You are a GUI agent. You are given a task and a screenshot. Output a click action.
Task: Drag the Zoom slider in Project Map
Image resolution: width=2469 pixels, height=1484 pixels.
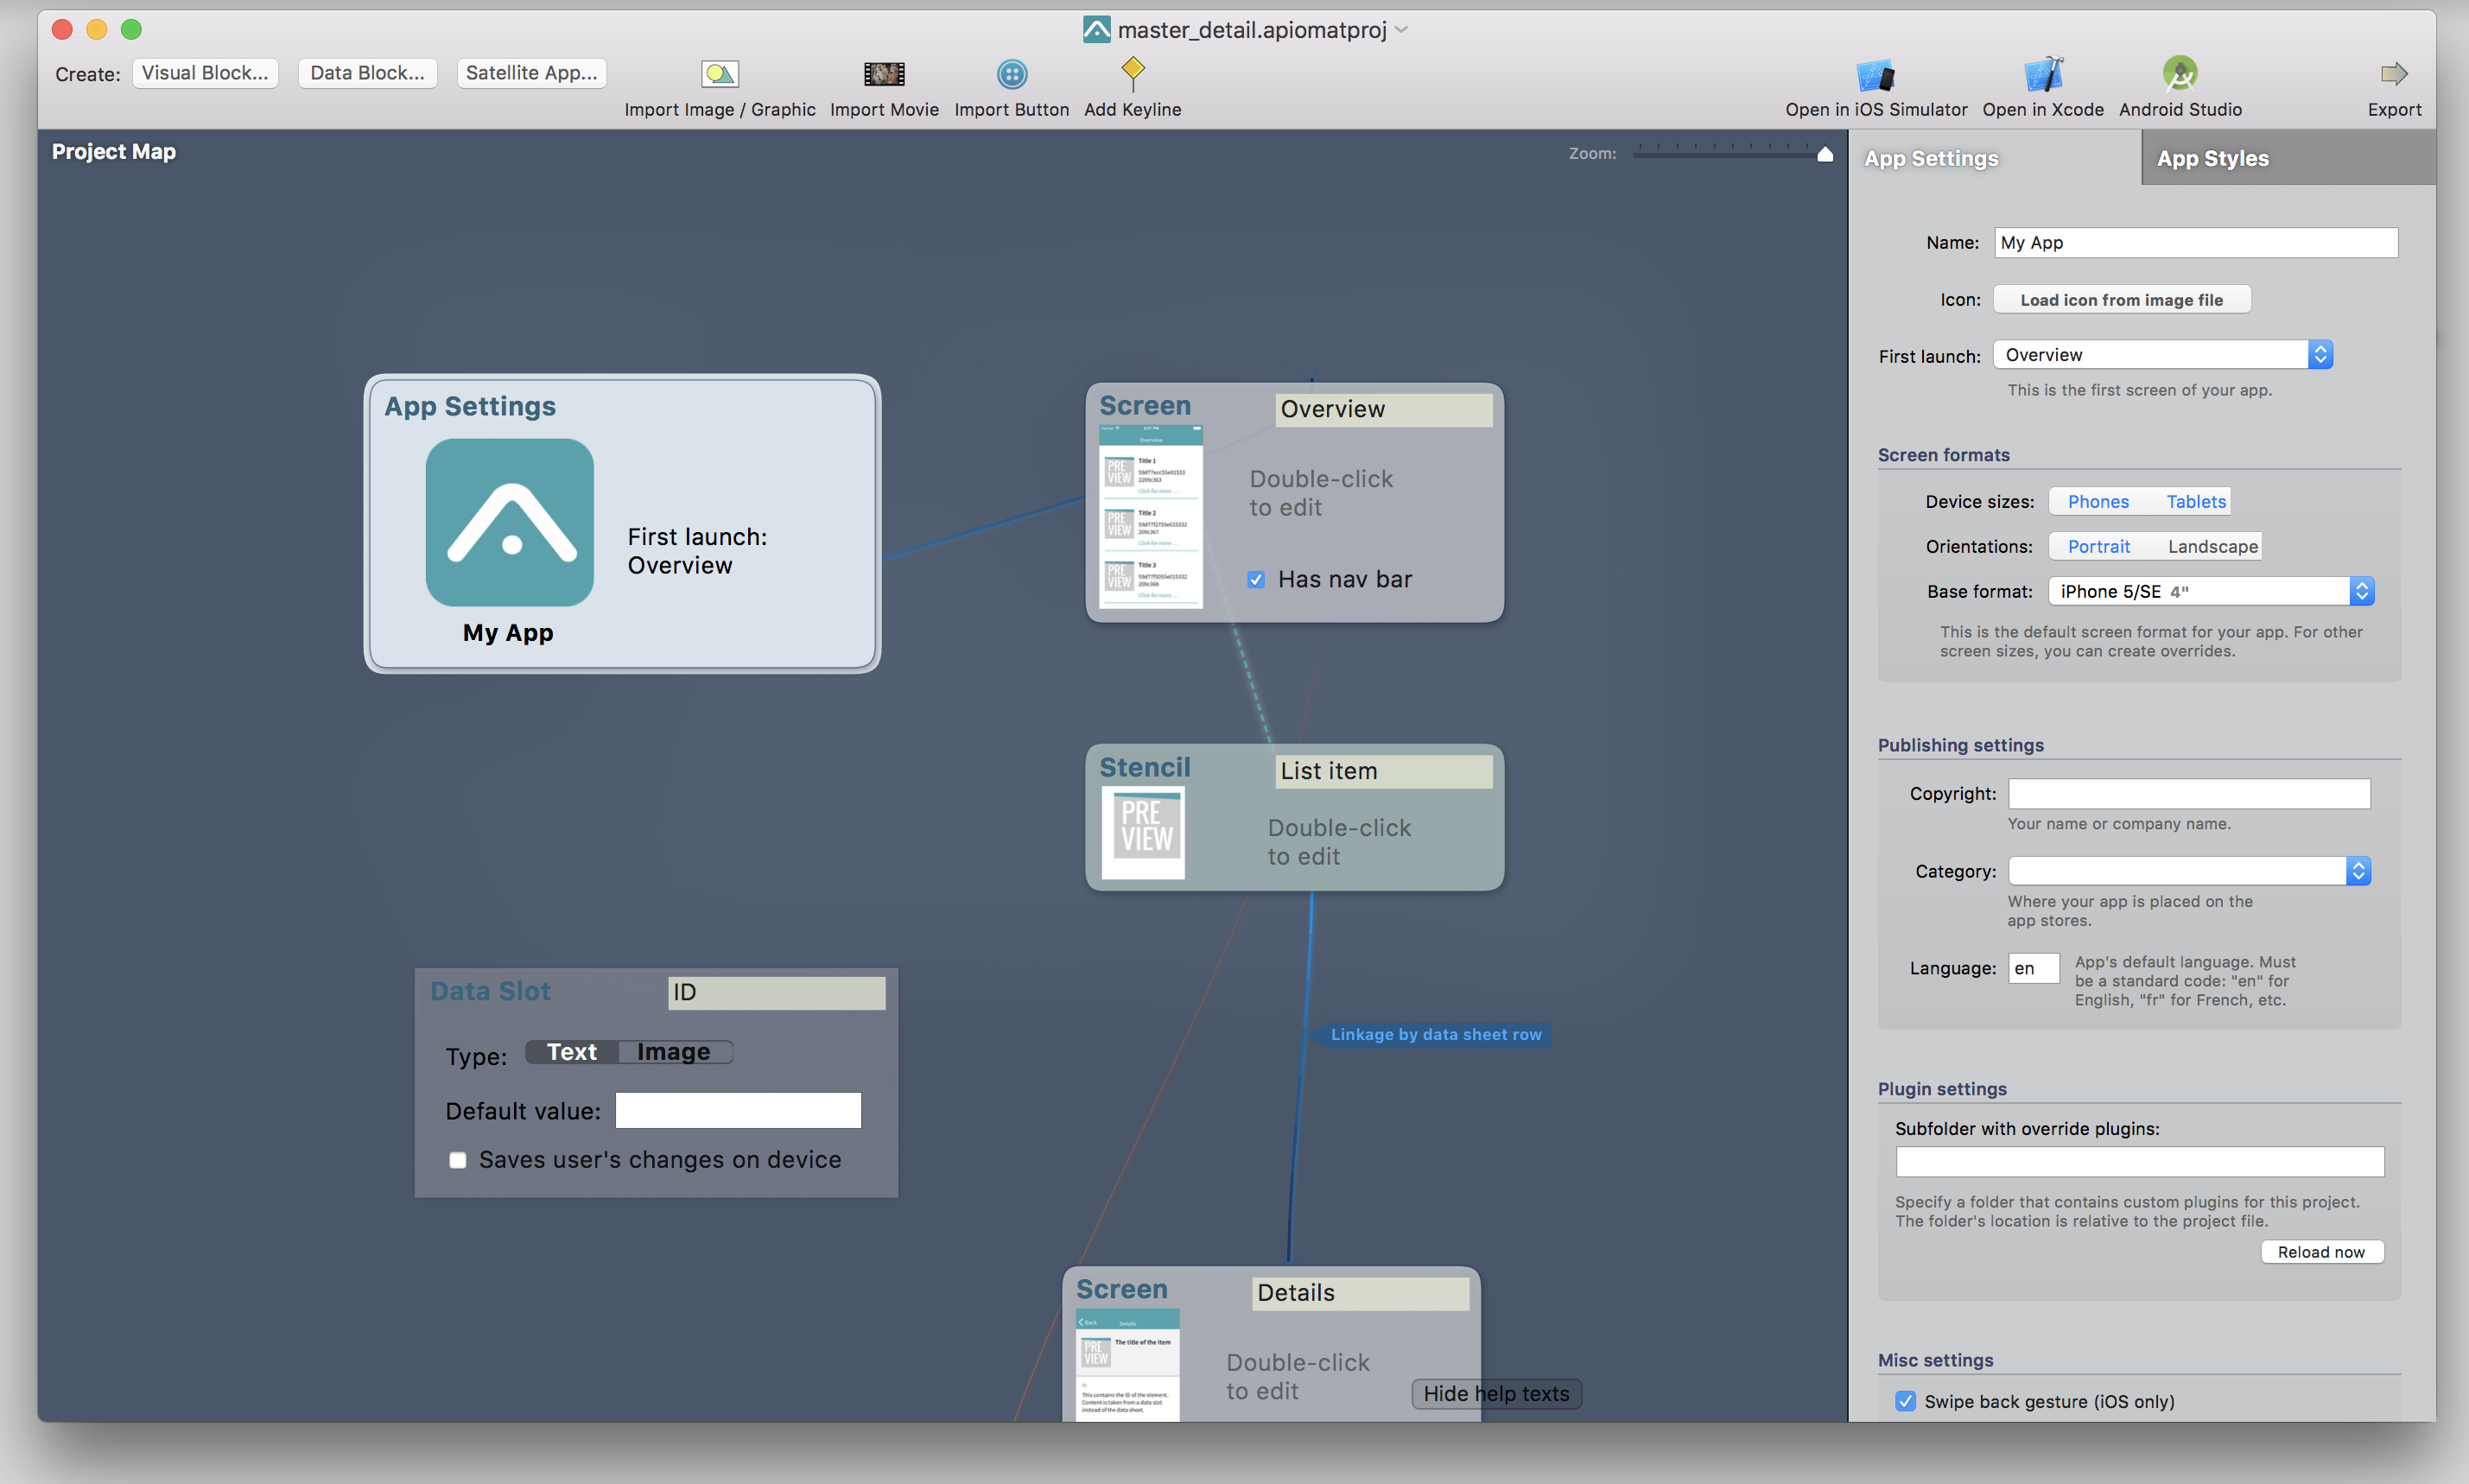1825,157
